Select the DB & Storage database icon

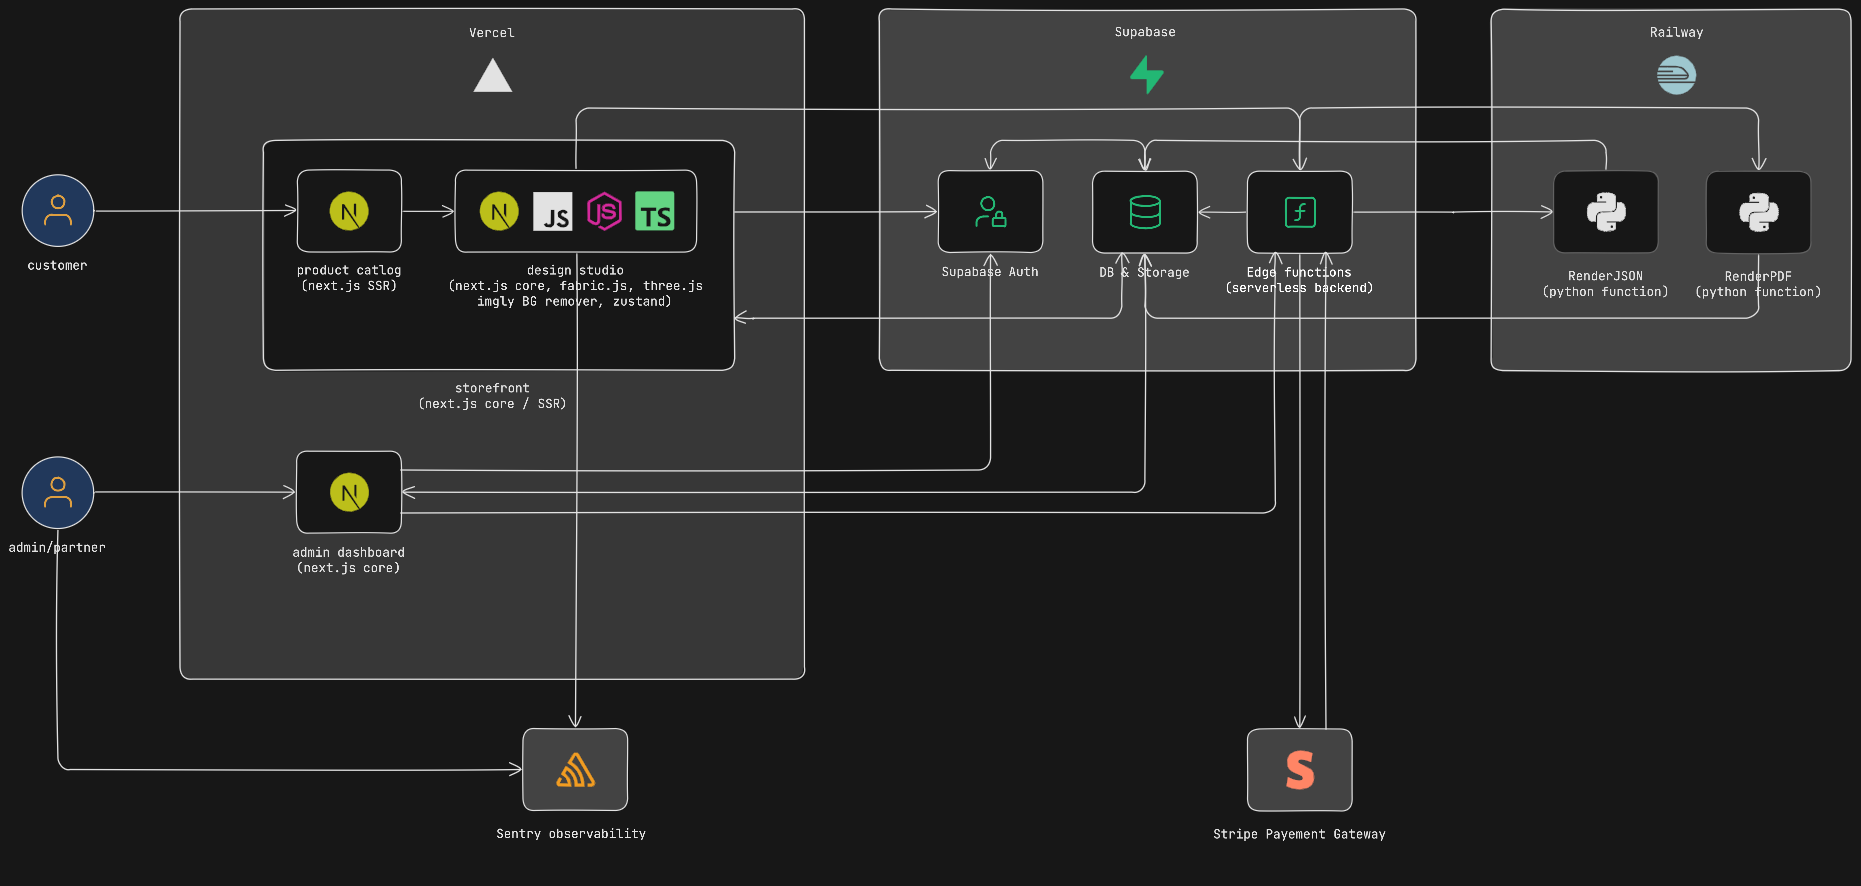coord(1145,212)
